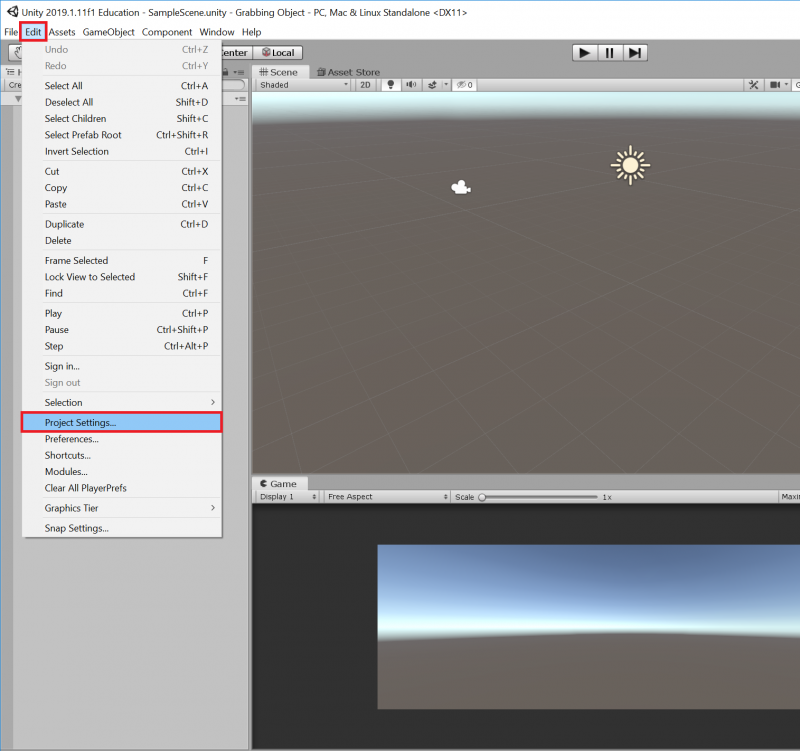Toggle 2D scene view mode
Viewport: 800px width, 751px height.
pos(365,85)
